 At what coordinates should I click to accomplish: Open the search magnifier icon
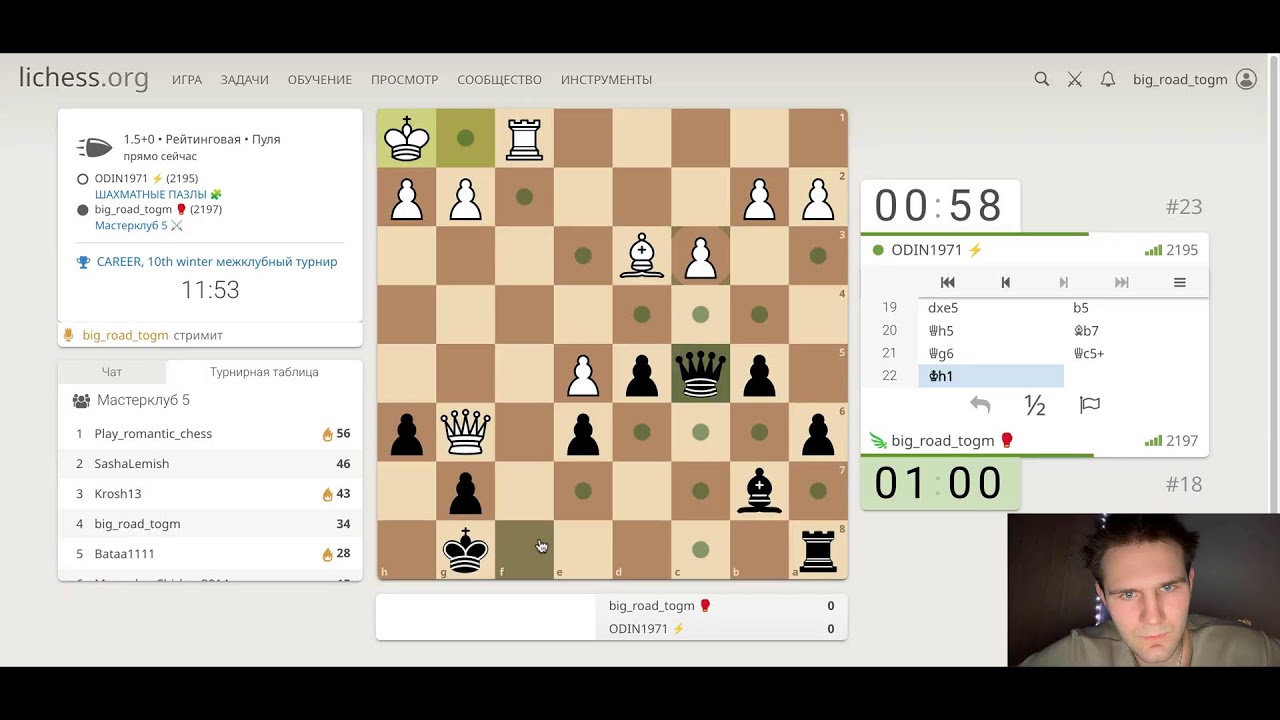click(1042, 79)
